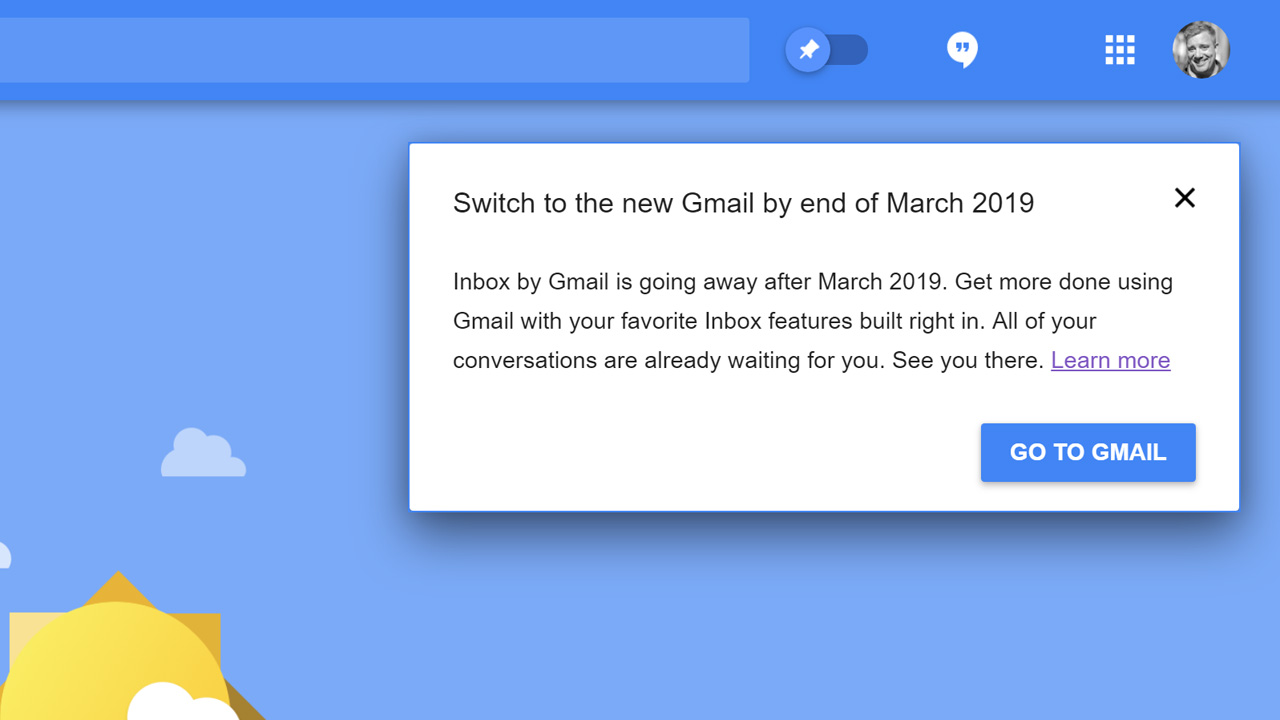Screen dimensions: 1280x720
Task: Click the orange square shape behind the sun
Action: 205,628
